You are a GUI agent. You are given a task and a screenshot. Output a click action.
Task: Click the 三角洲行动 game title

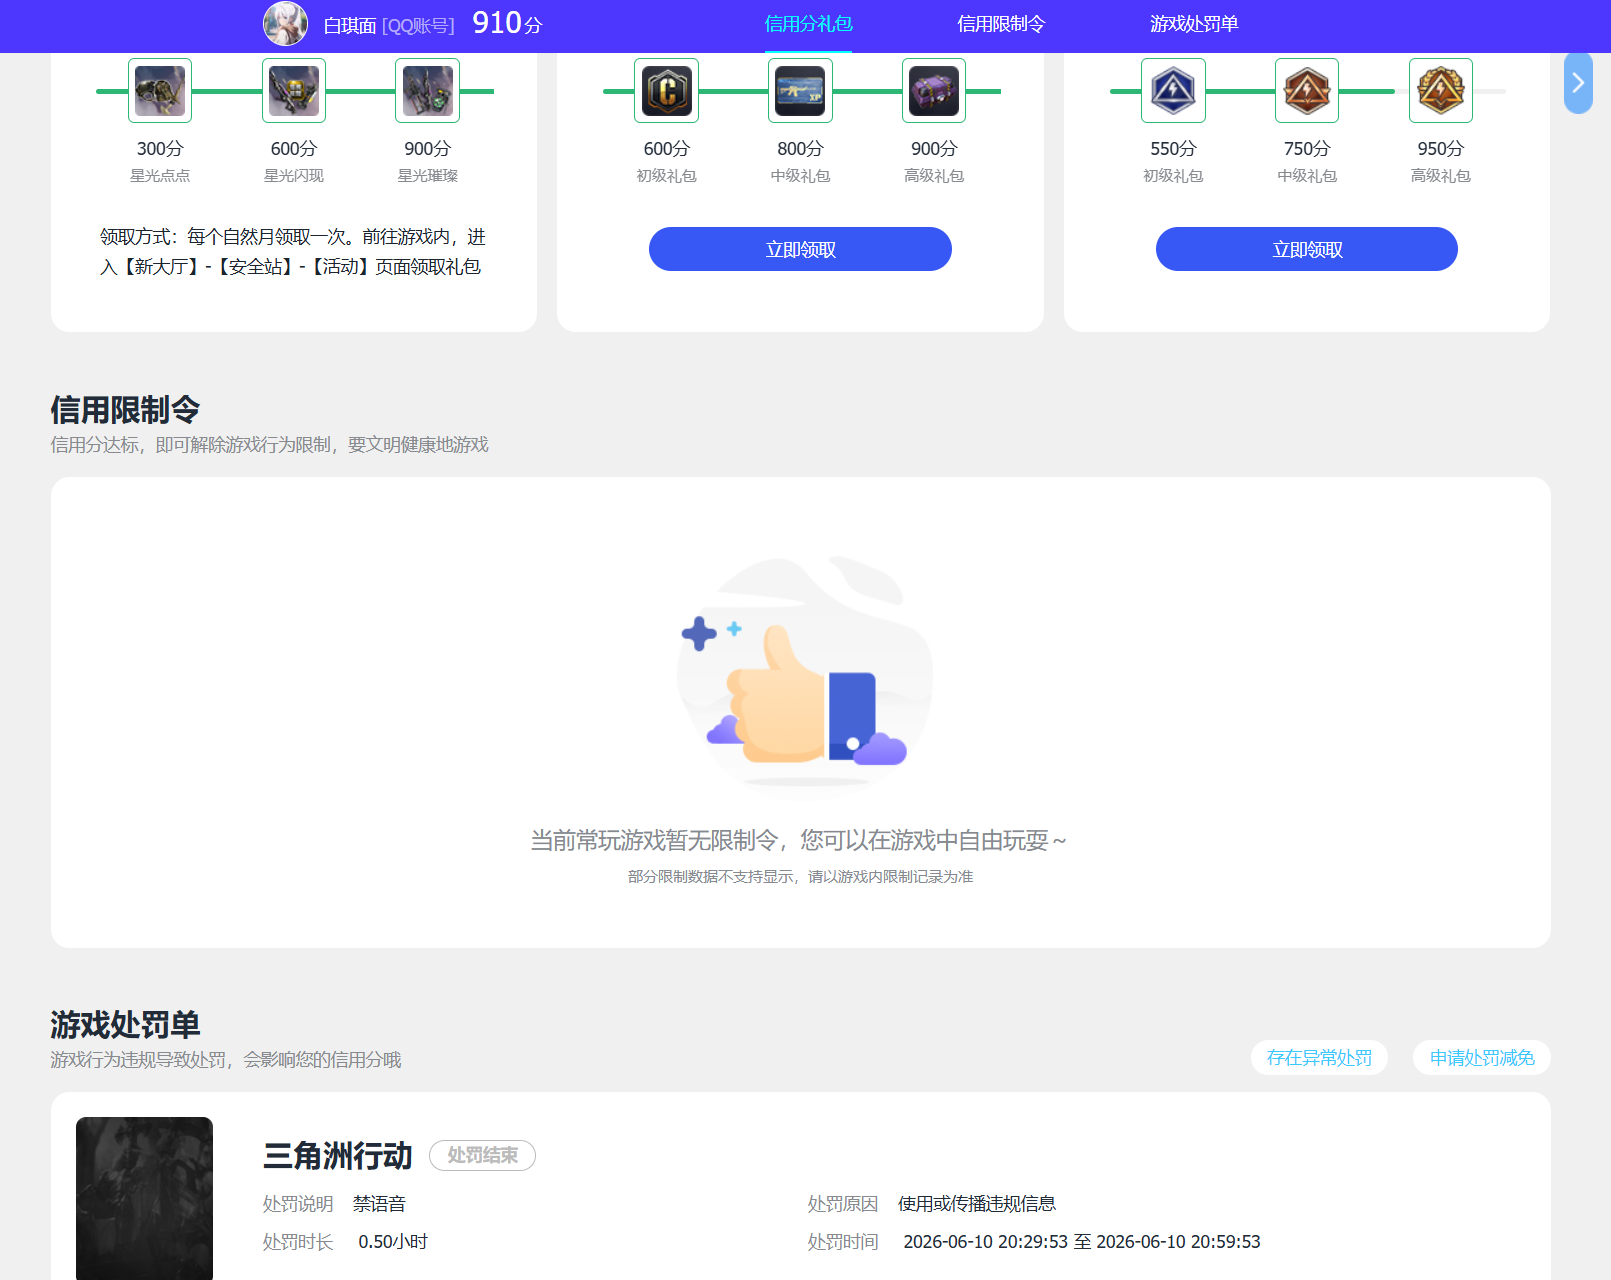coord(337,1156)
